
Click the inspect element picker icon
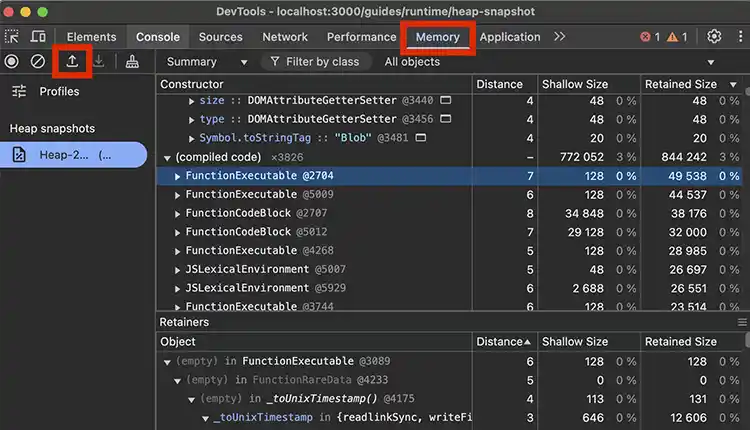pyautogui.click(x=13, y=37)
